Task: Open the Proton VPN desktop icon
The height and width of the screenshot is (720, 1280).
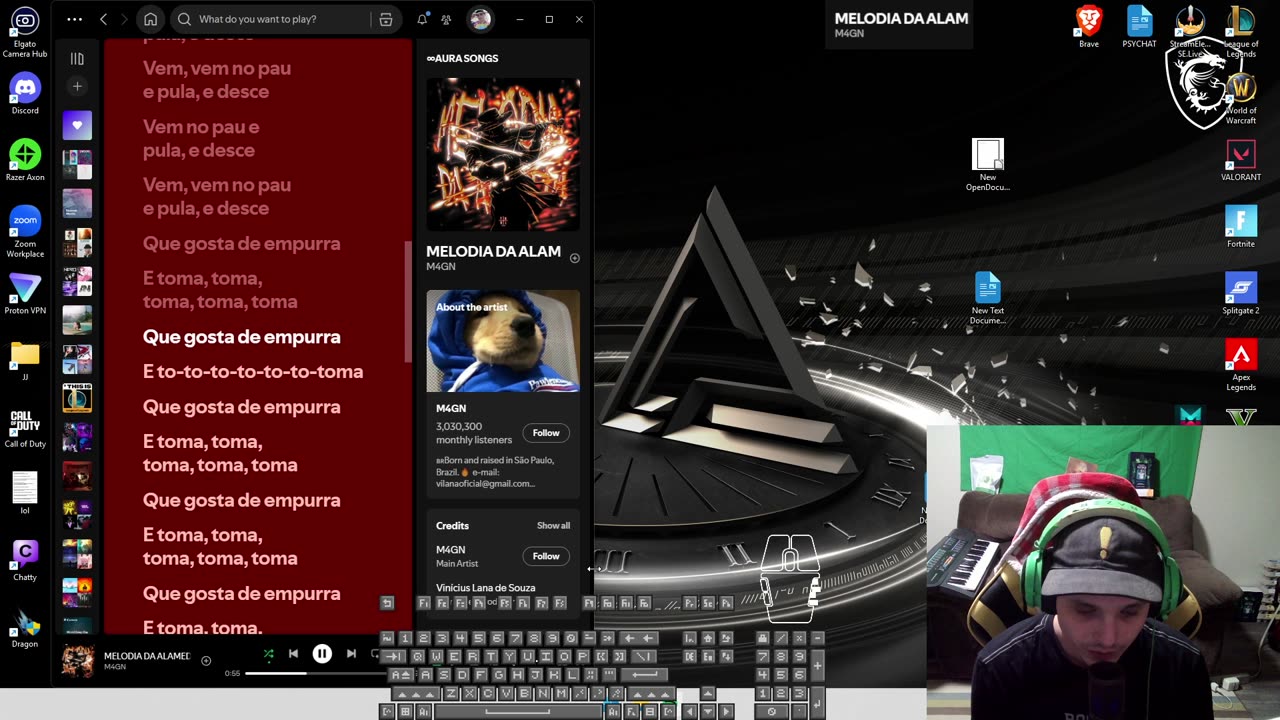Action: [25, 294]
